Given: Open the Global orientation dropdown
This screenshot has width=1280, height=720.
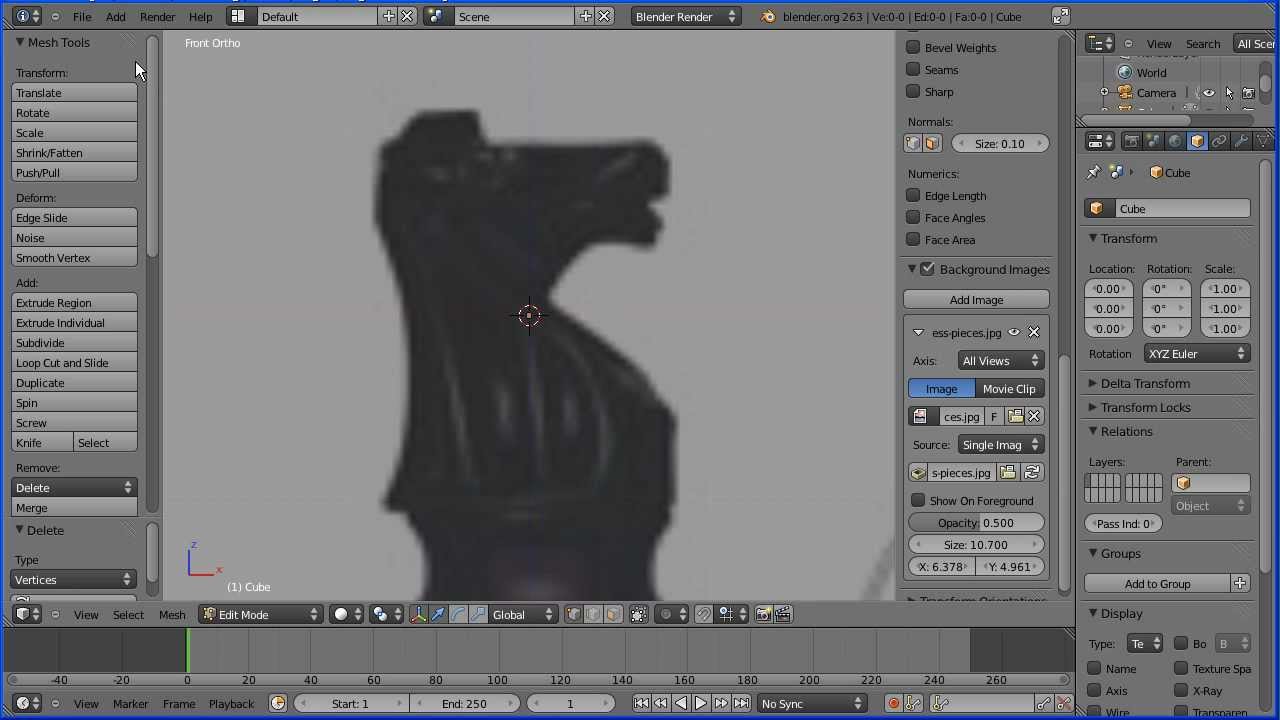Looking at the screenshot, I should [522, 614].
